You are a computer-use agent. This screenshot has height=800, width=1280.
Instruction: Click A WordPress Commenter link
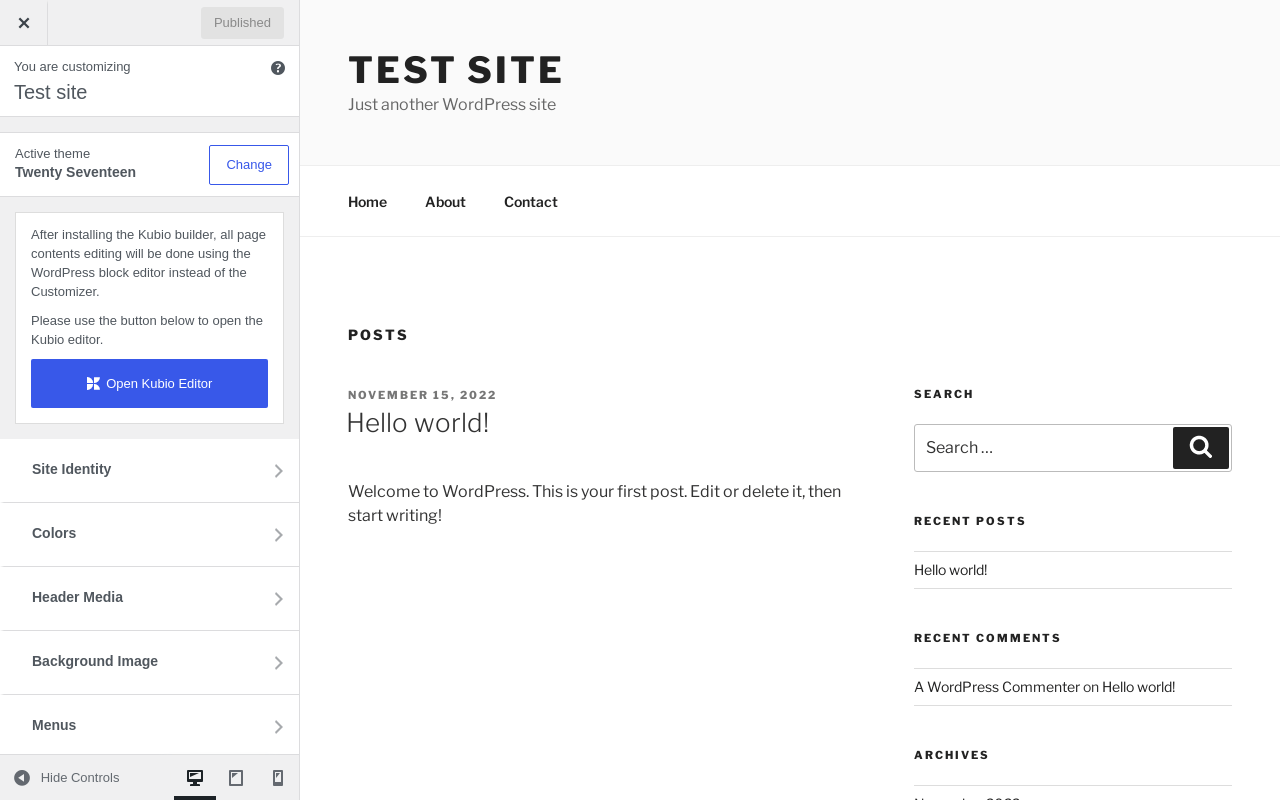click(997, 687)
